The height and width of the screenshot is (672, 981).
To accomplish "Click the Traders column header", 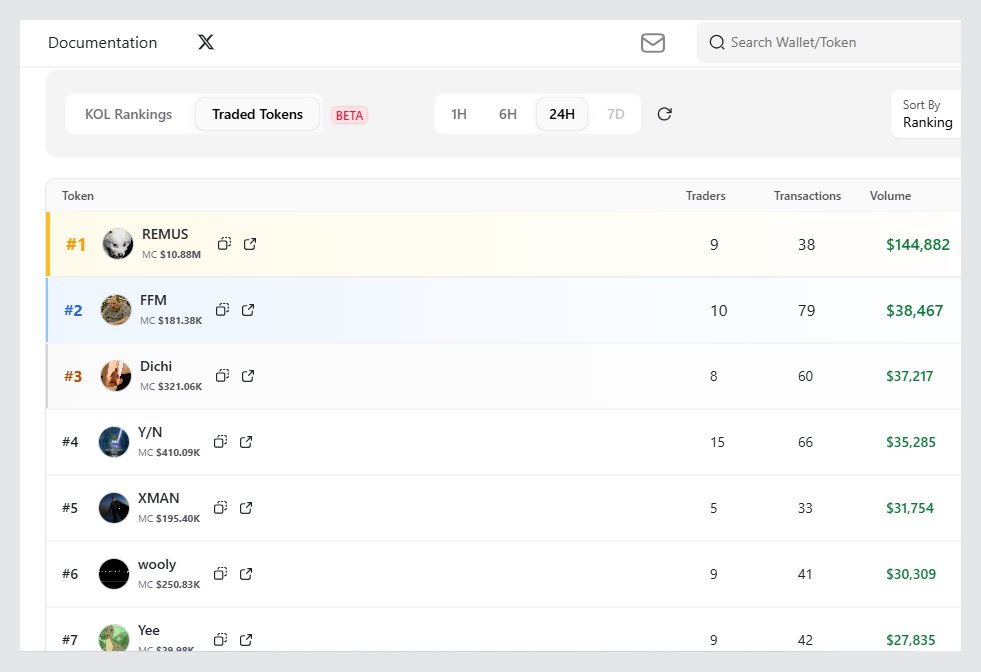I will coord(706,196).
